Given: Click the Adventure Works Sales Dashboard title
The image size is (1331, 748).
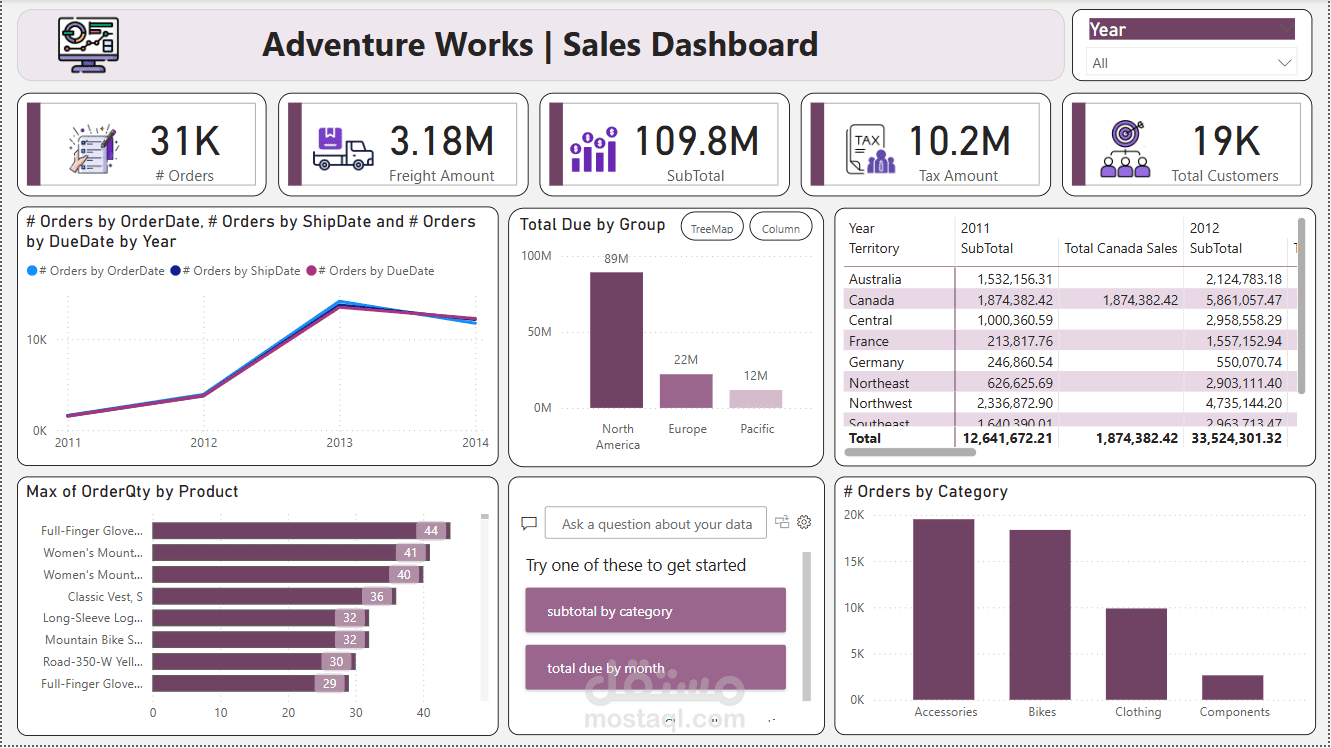Looking at the screenshot, I should 540,45.
